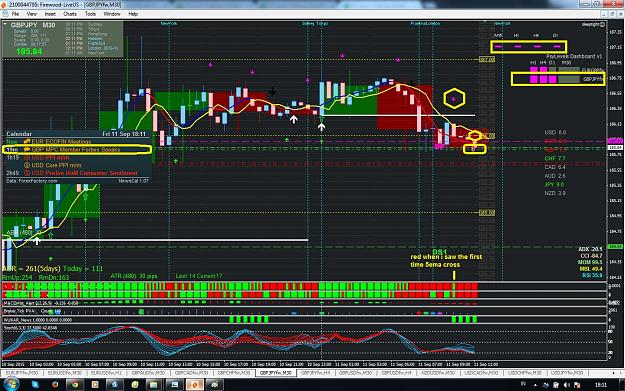Switch to the GBPCHFfw,M30 chart tab
The image size is (625, 391).
point(234,373)
